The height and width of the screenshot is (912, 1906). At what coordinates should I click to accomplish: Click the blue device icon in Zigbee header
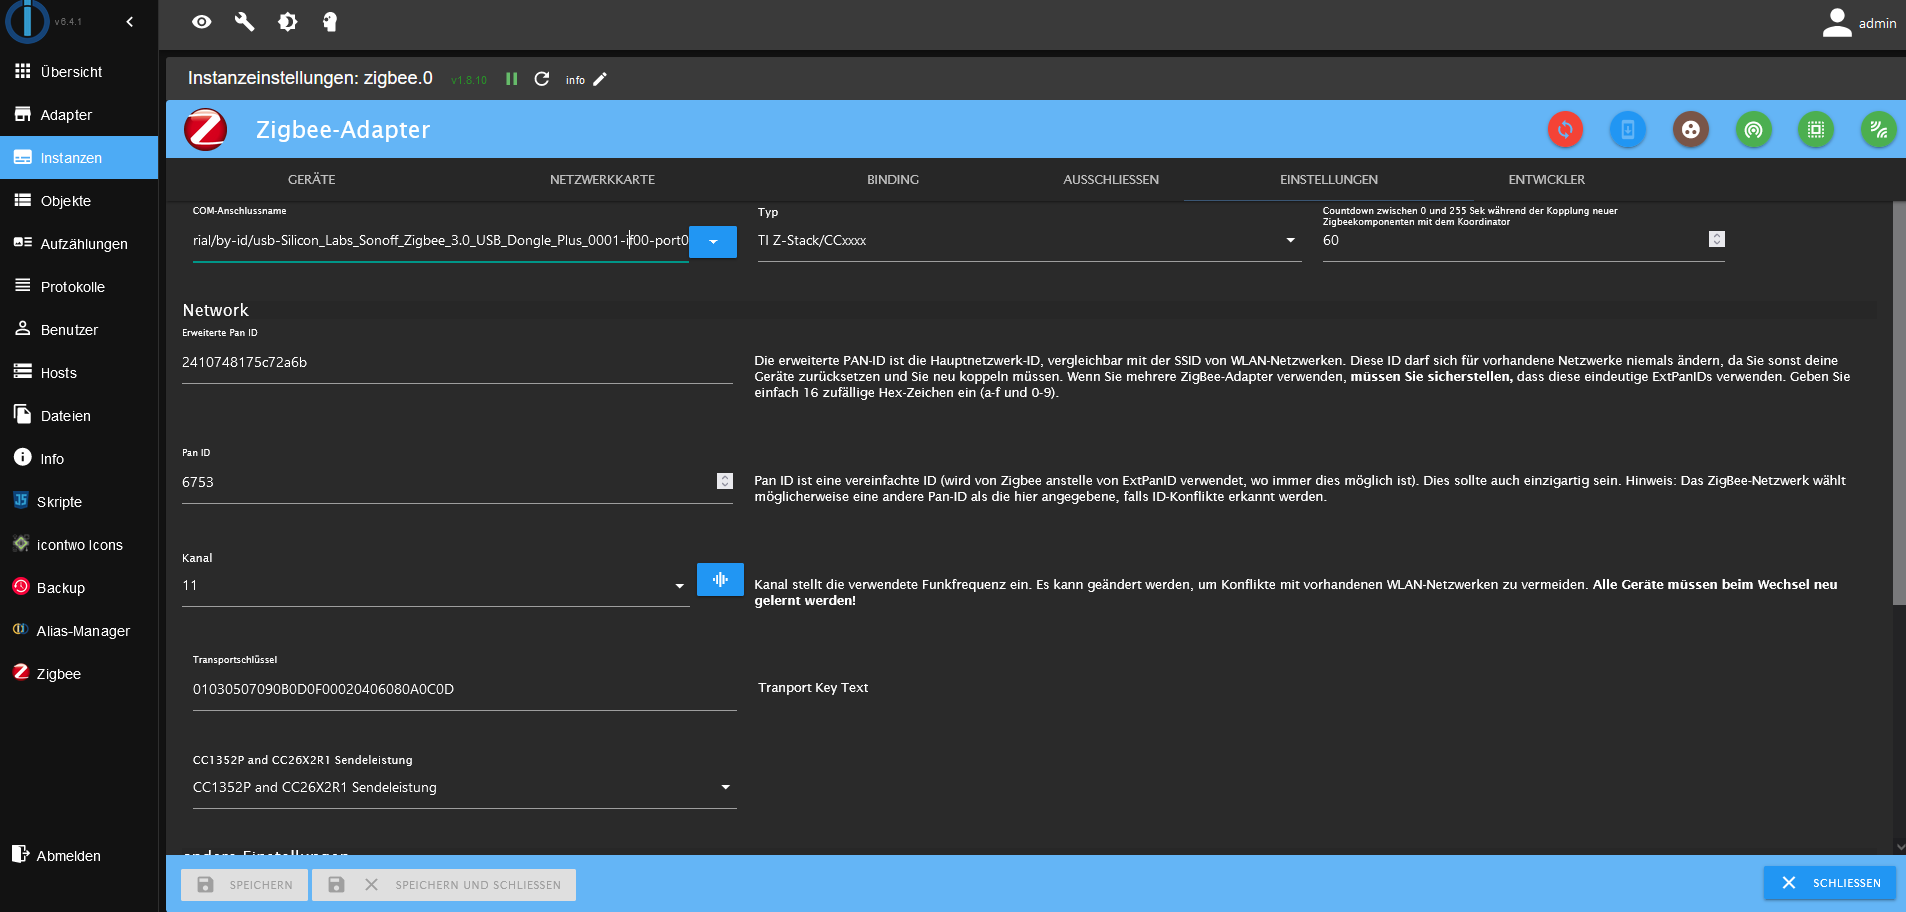pos(1628,129)
